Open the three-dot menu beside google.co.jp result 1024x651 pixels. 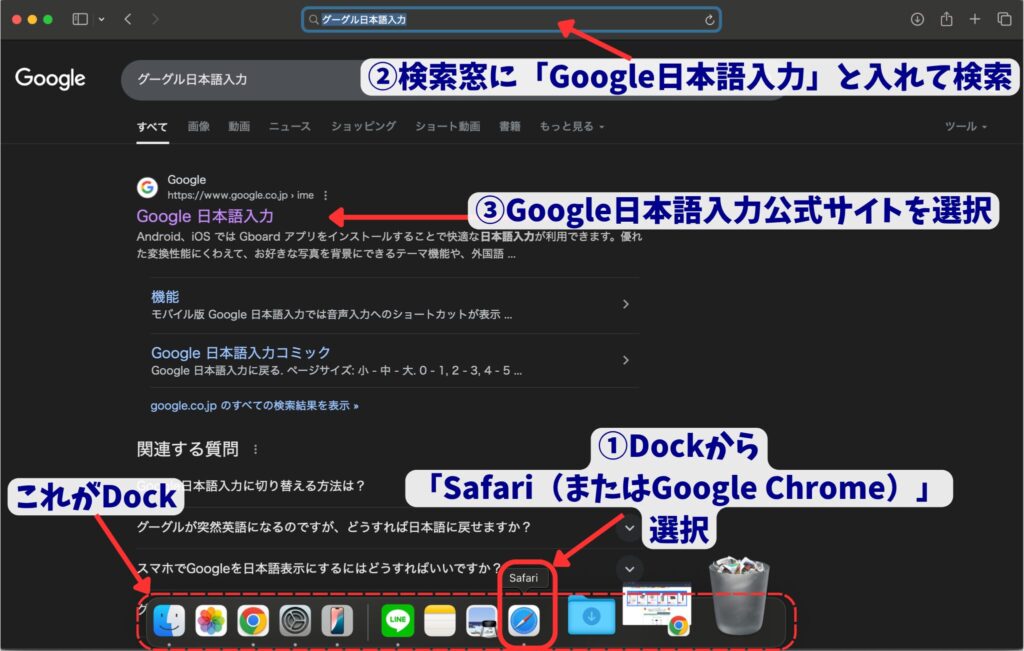point(325,195)
